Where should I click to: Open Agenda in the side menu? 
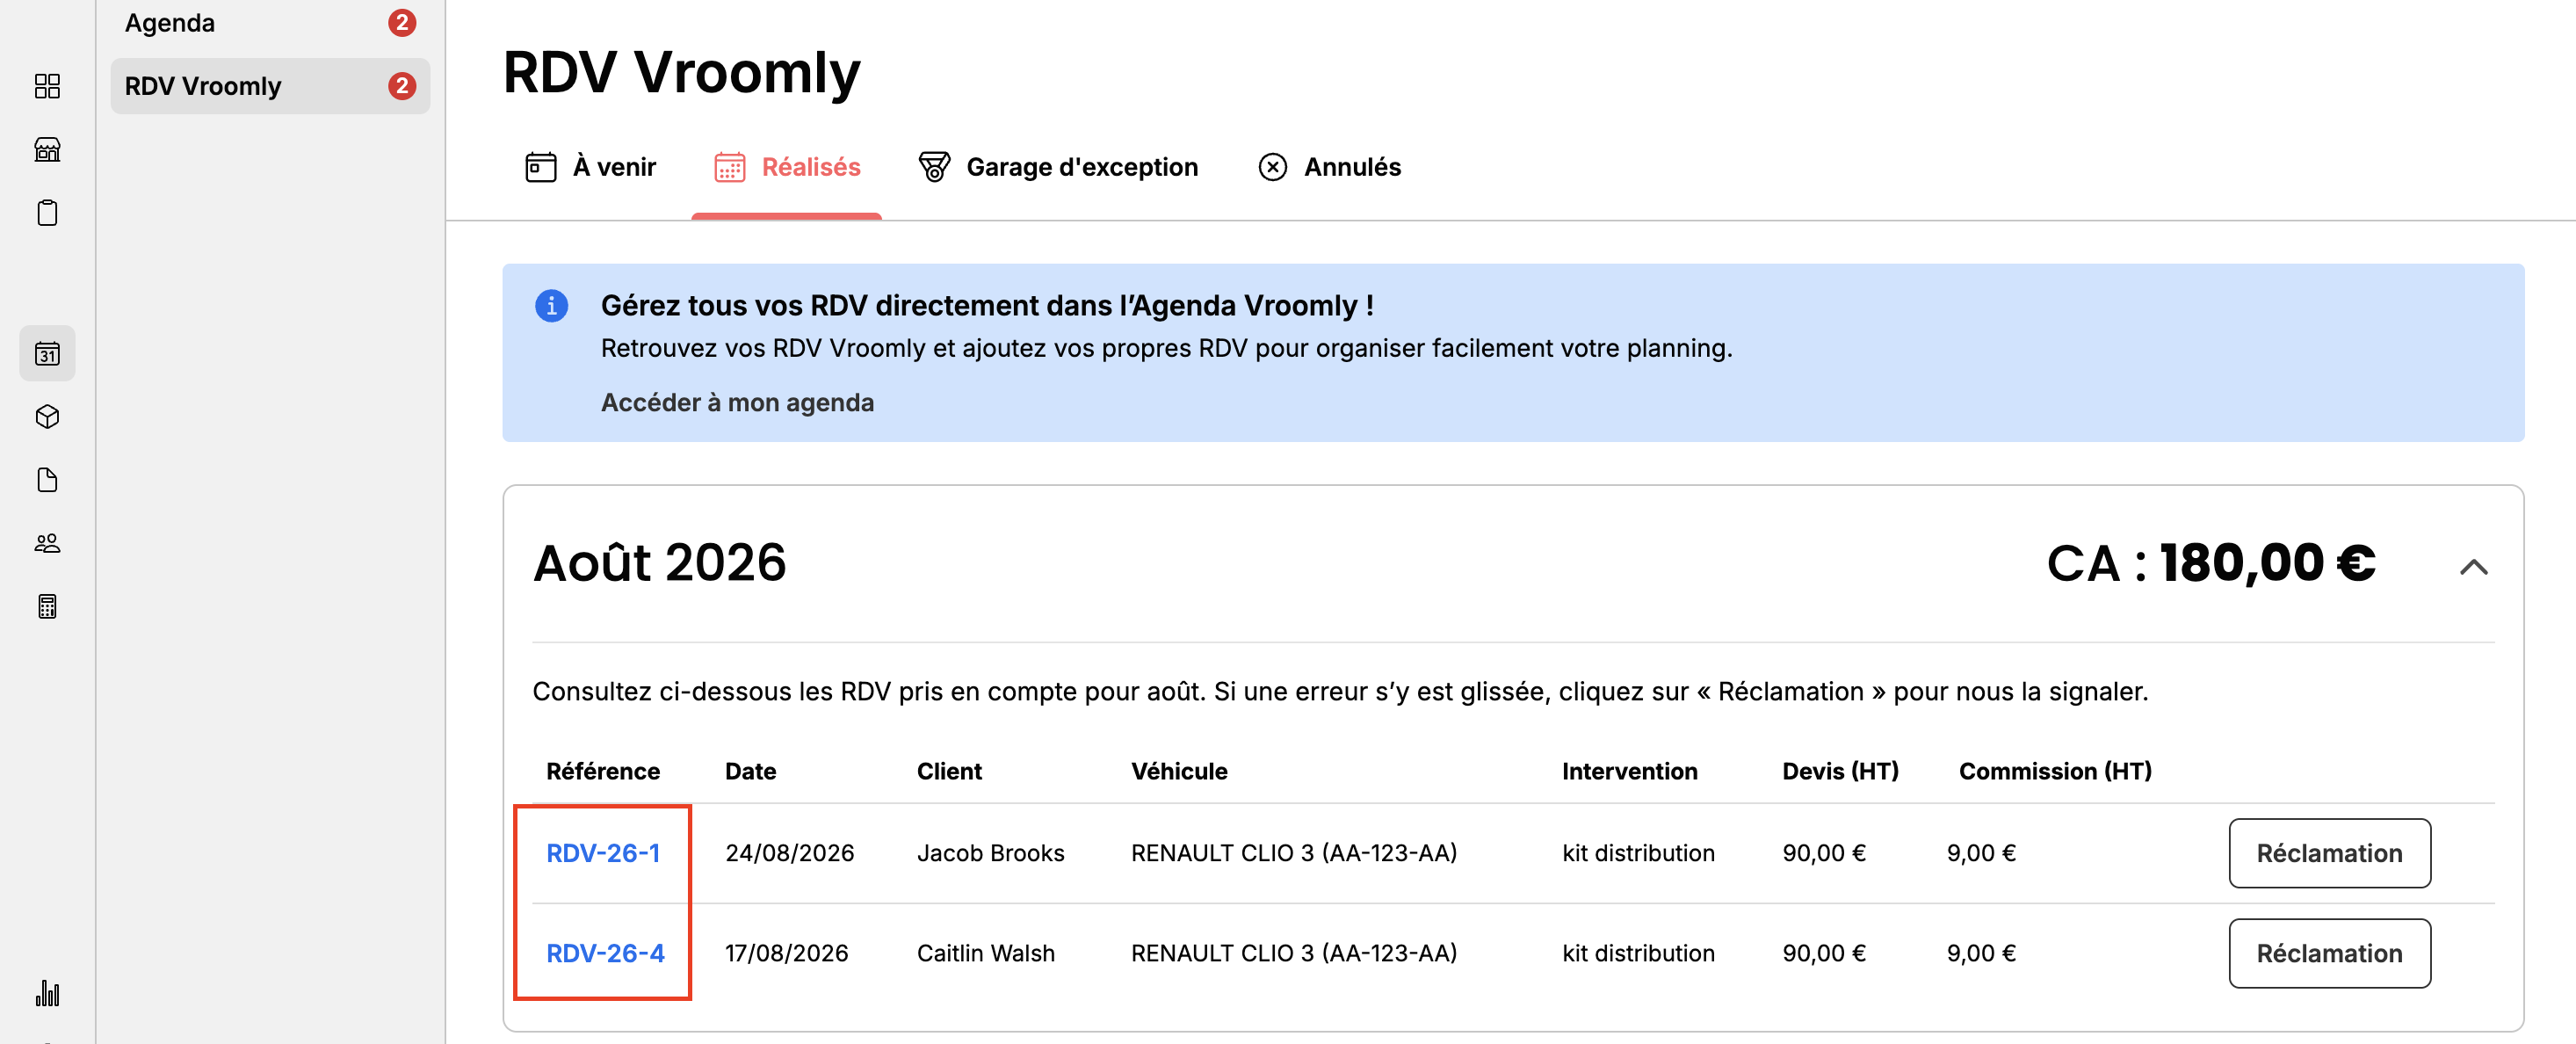tap(270, 22)
